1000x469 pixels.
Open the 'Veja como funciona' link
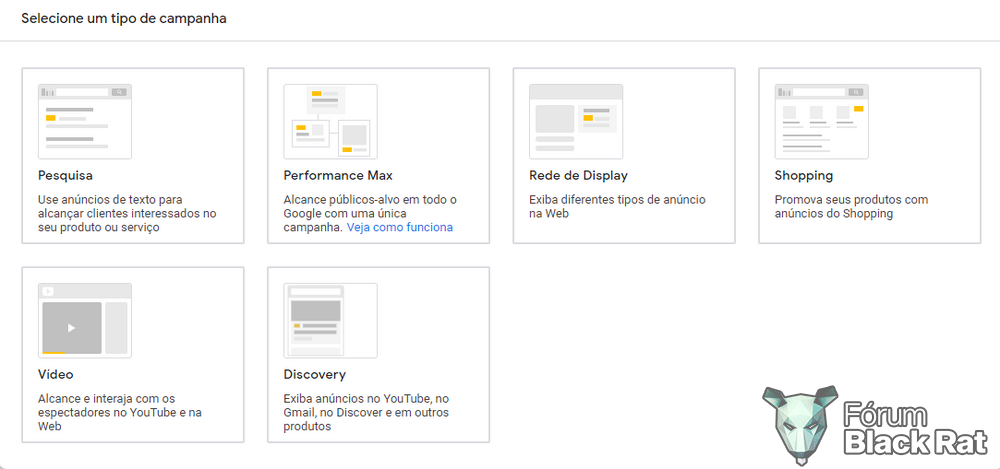tap(400, 227)
